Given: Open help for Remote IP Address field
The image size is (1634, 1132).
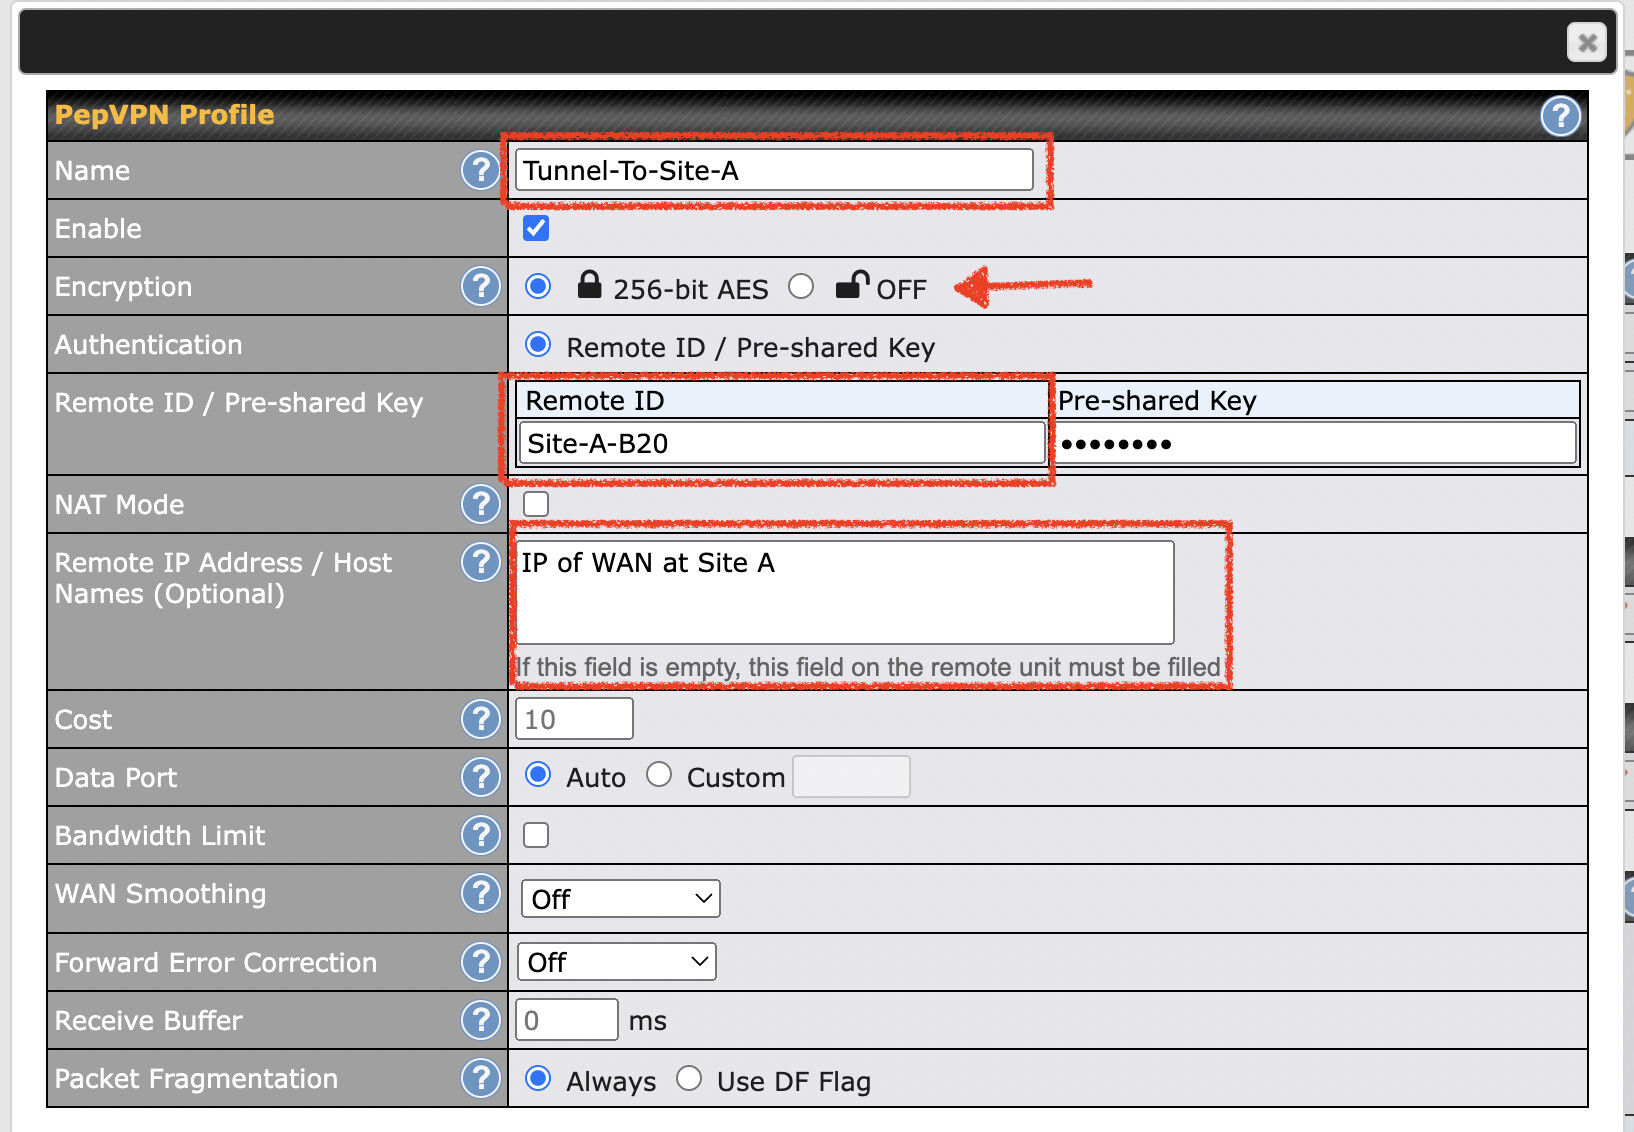Looking at the screenshot, I should [480, 563].
